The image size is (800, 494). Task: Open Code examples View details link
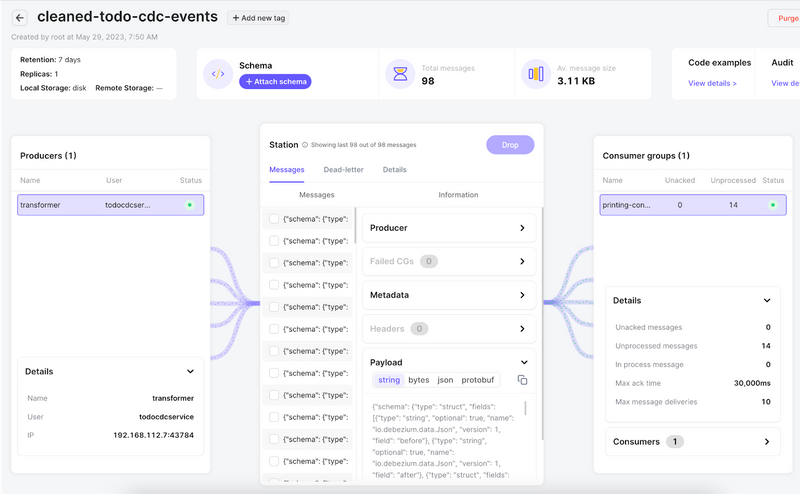712,83
